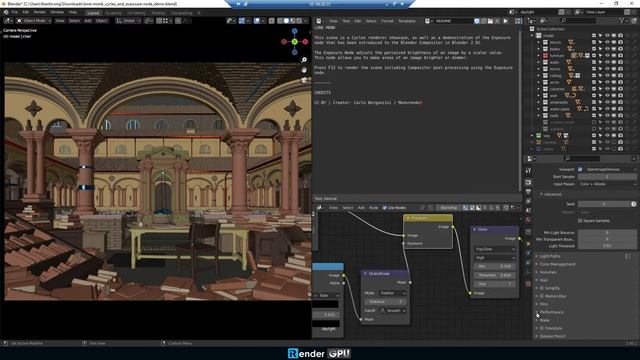
Task: Hide the columns collection with eye icon
Action: (x=607, y=89)
